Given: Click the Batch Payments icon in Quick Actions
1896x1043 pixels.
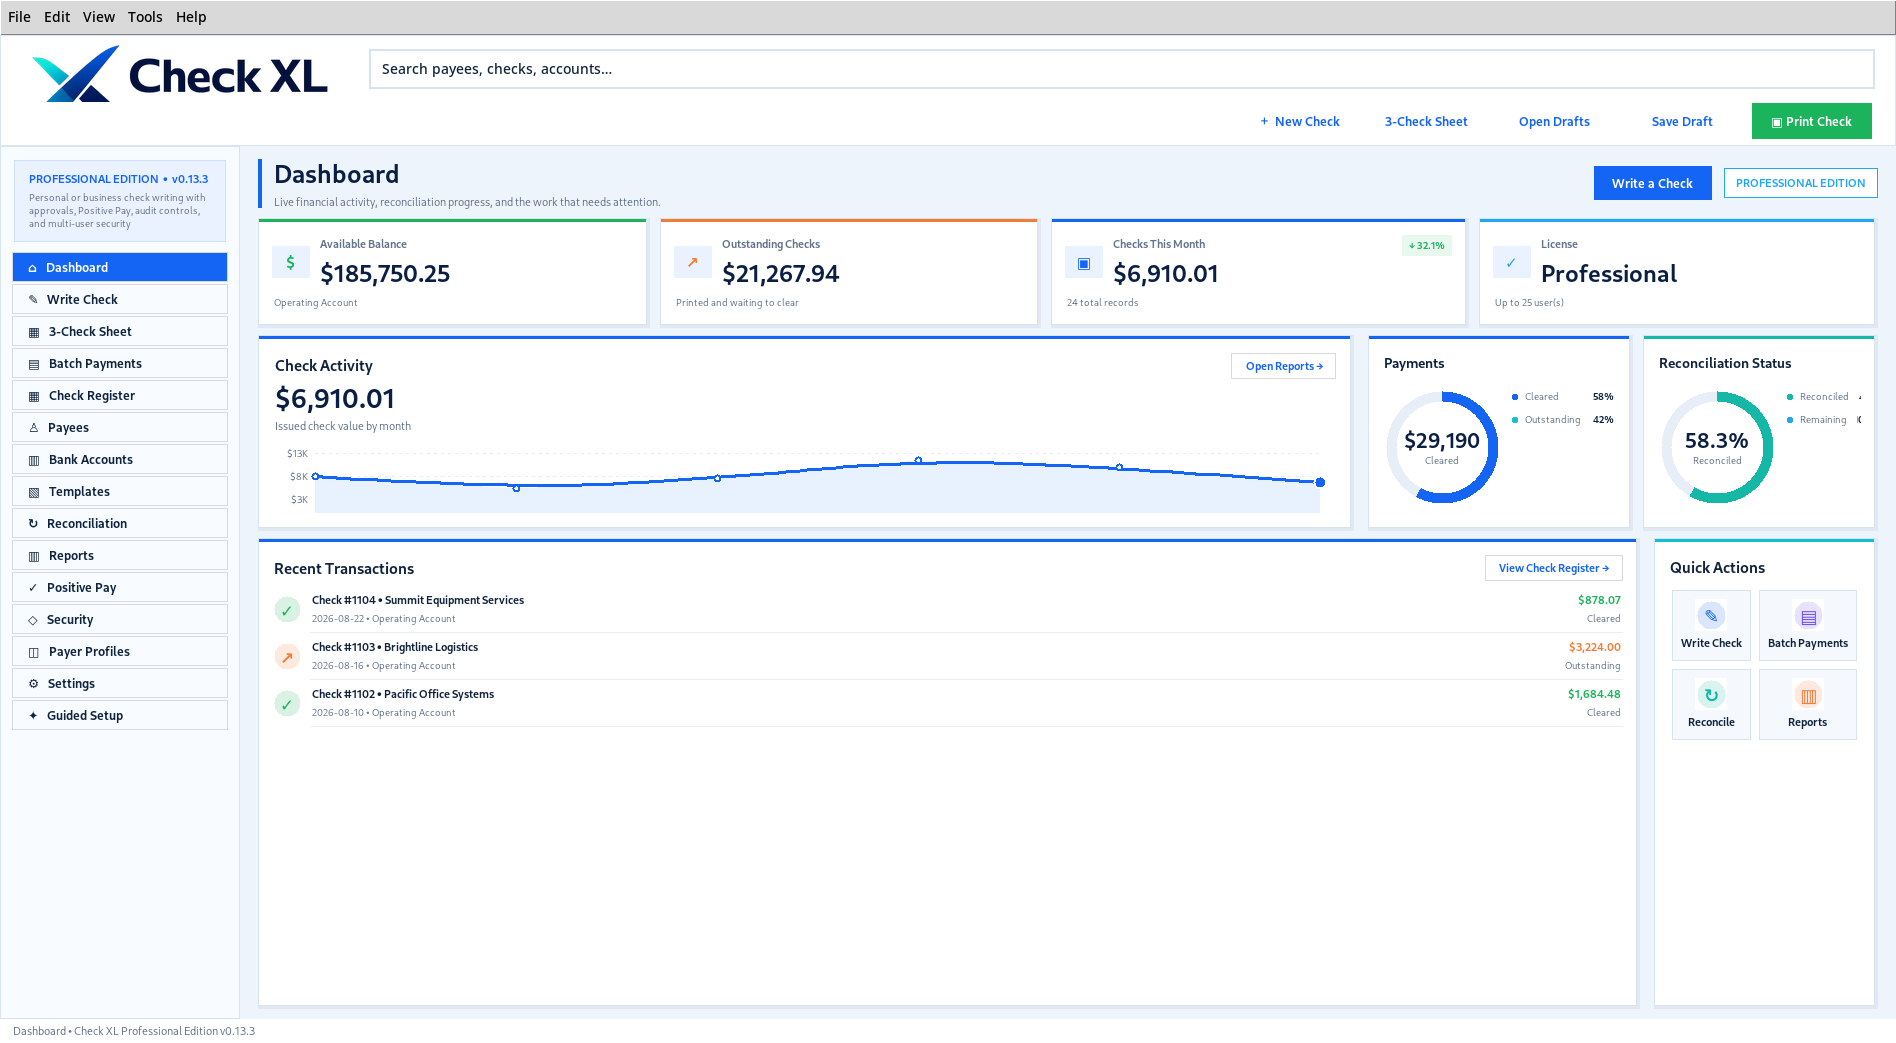Looking at the screenshot, I should (x=1808, y=616).
